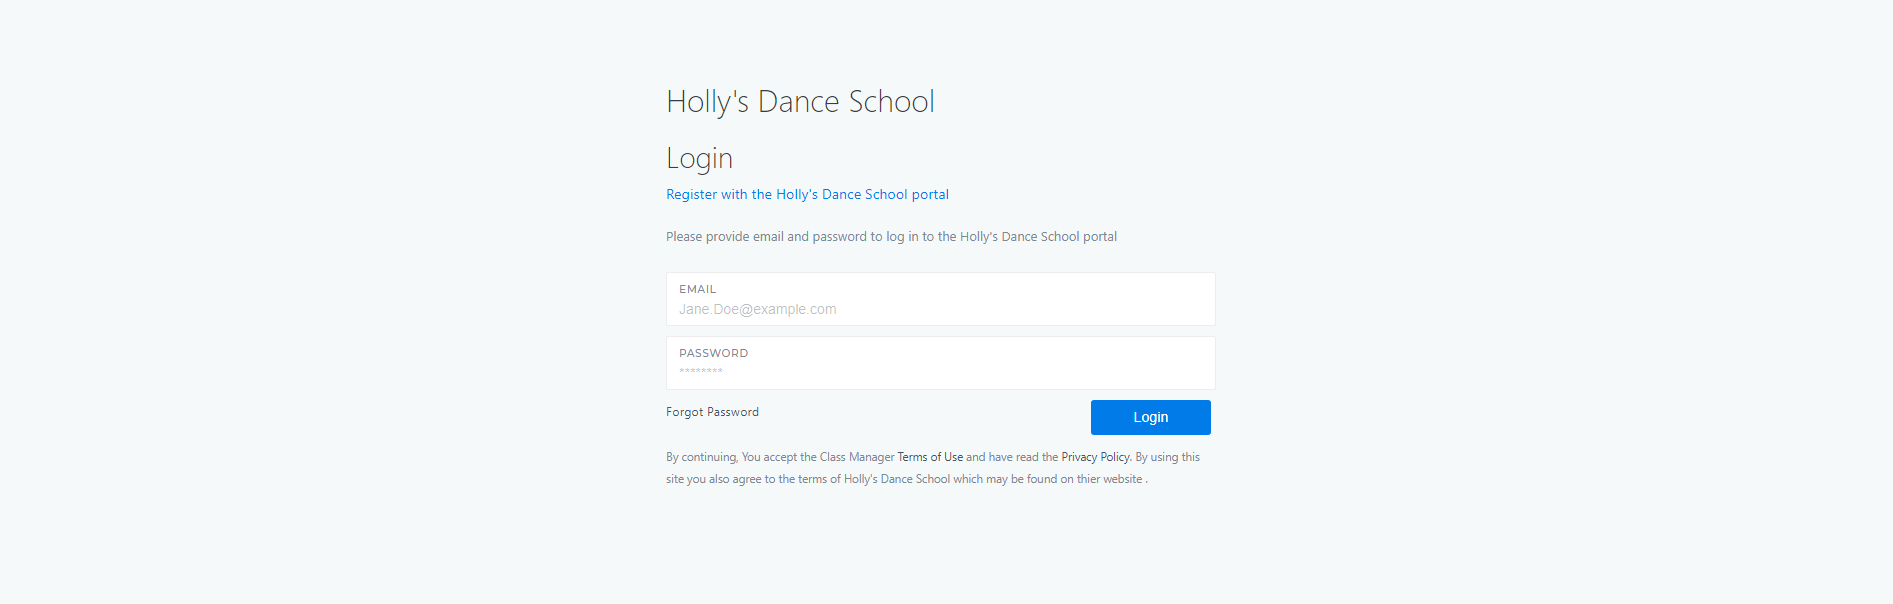This screenshot has width=1893, height=604.
Task: Click the Jane.Doe@example.com placeholder text
Action: coord(757,309)
